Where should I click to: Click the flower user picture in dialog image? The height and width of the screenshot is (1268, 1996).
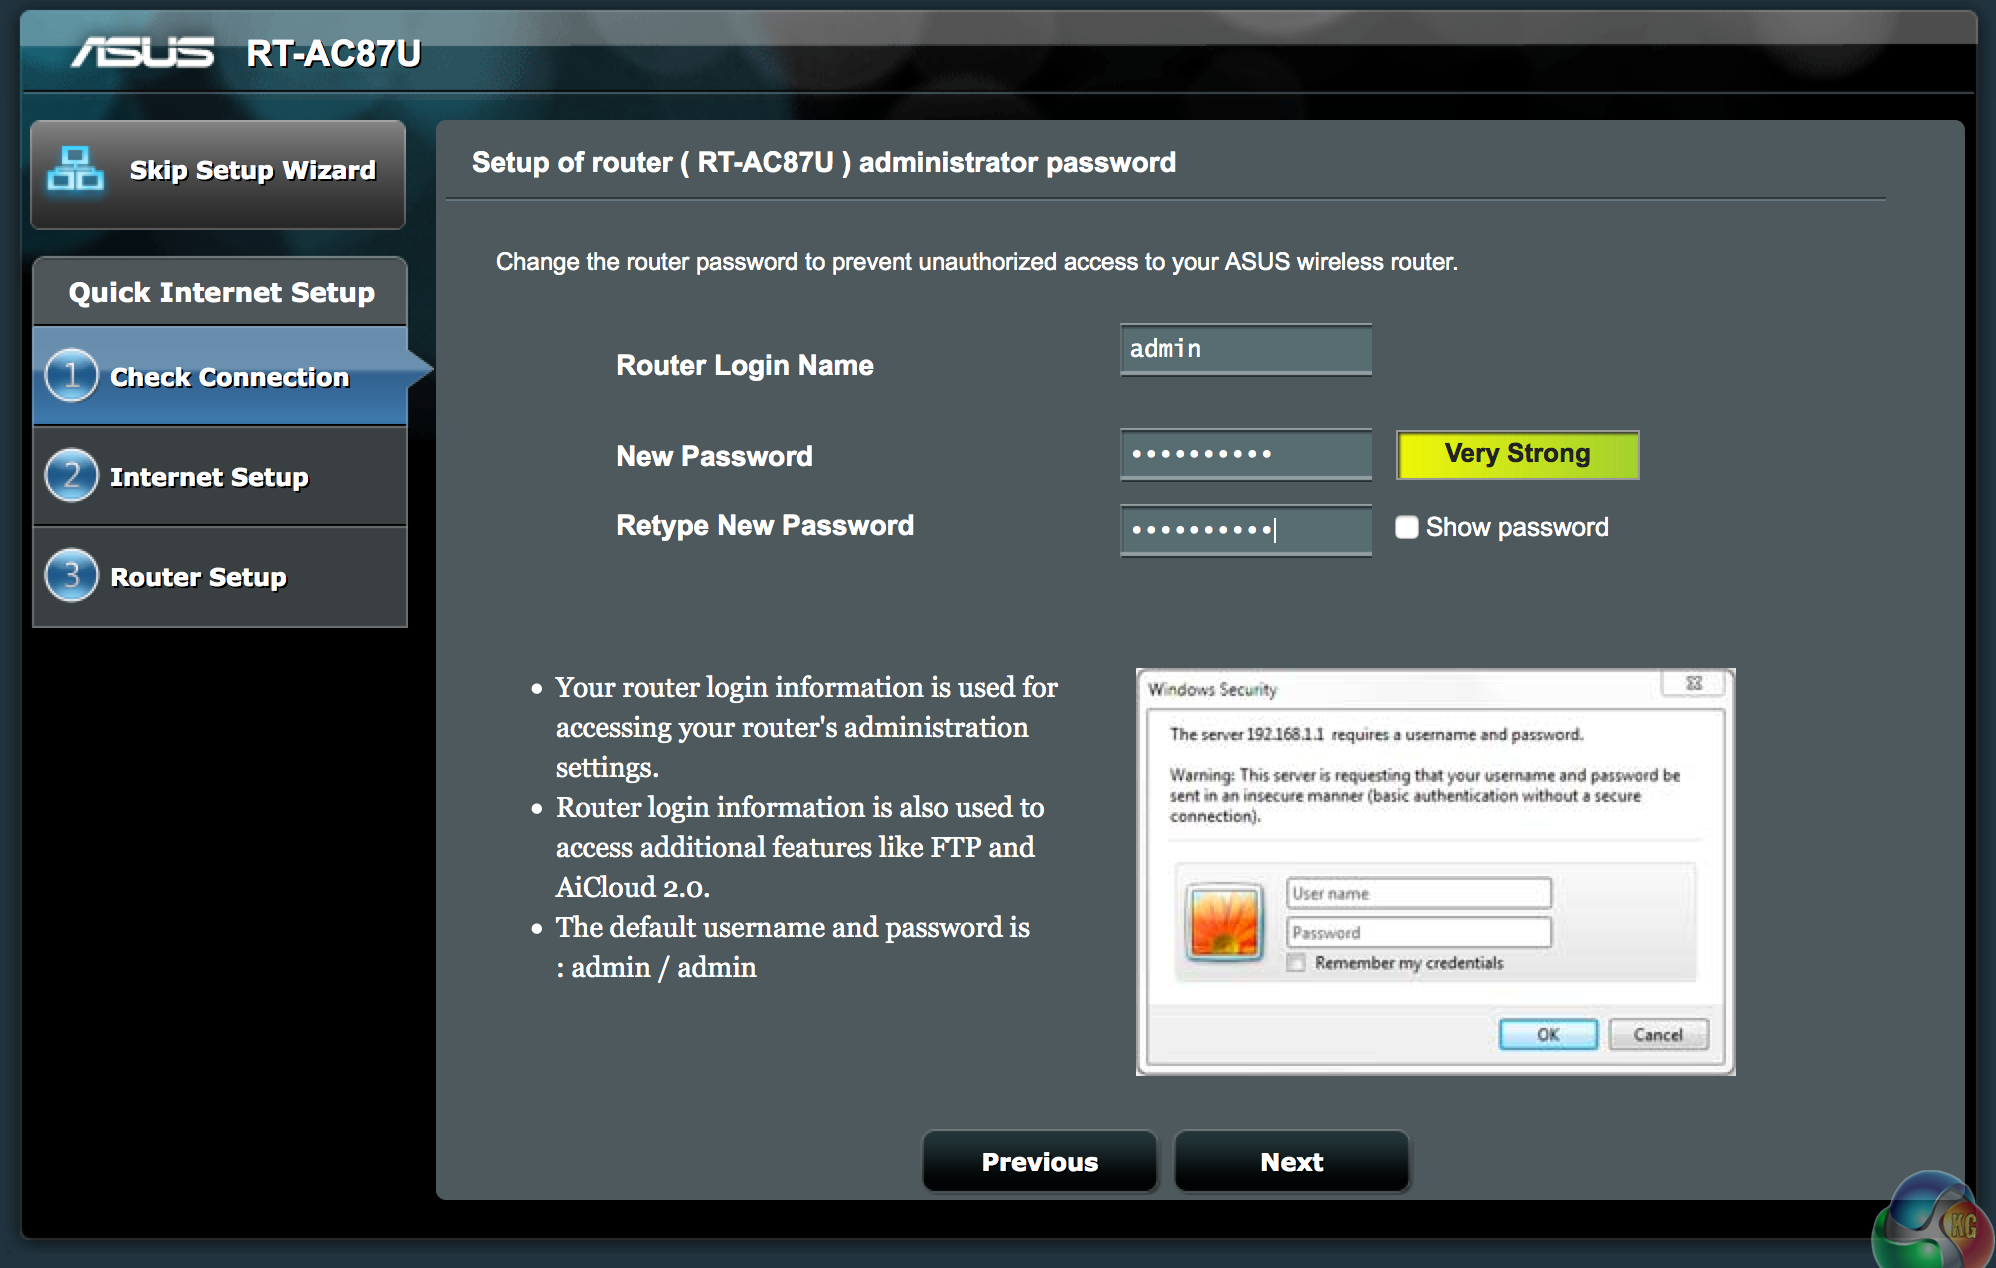click(1224, 922)
